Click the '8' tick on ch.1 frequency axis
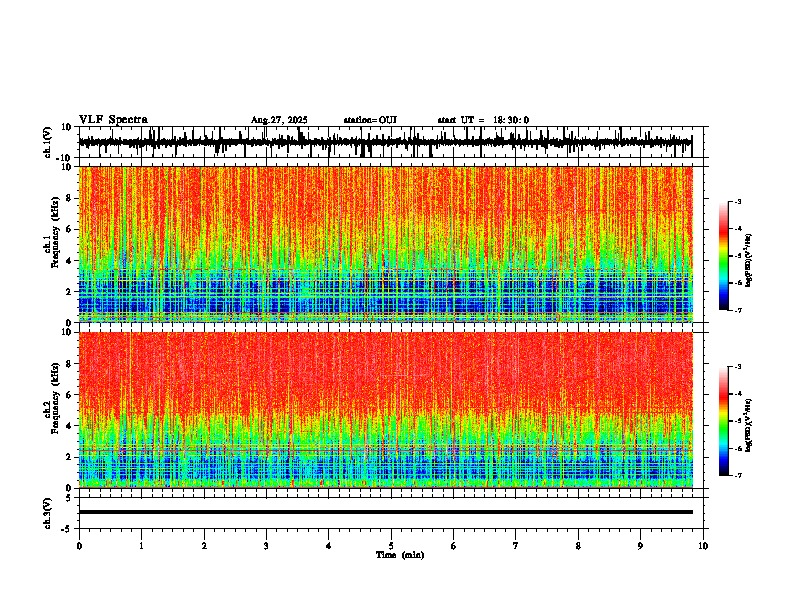The width and height of the screenshot is (792, 612). pyautogui.click(x=69, y=198)
